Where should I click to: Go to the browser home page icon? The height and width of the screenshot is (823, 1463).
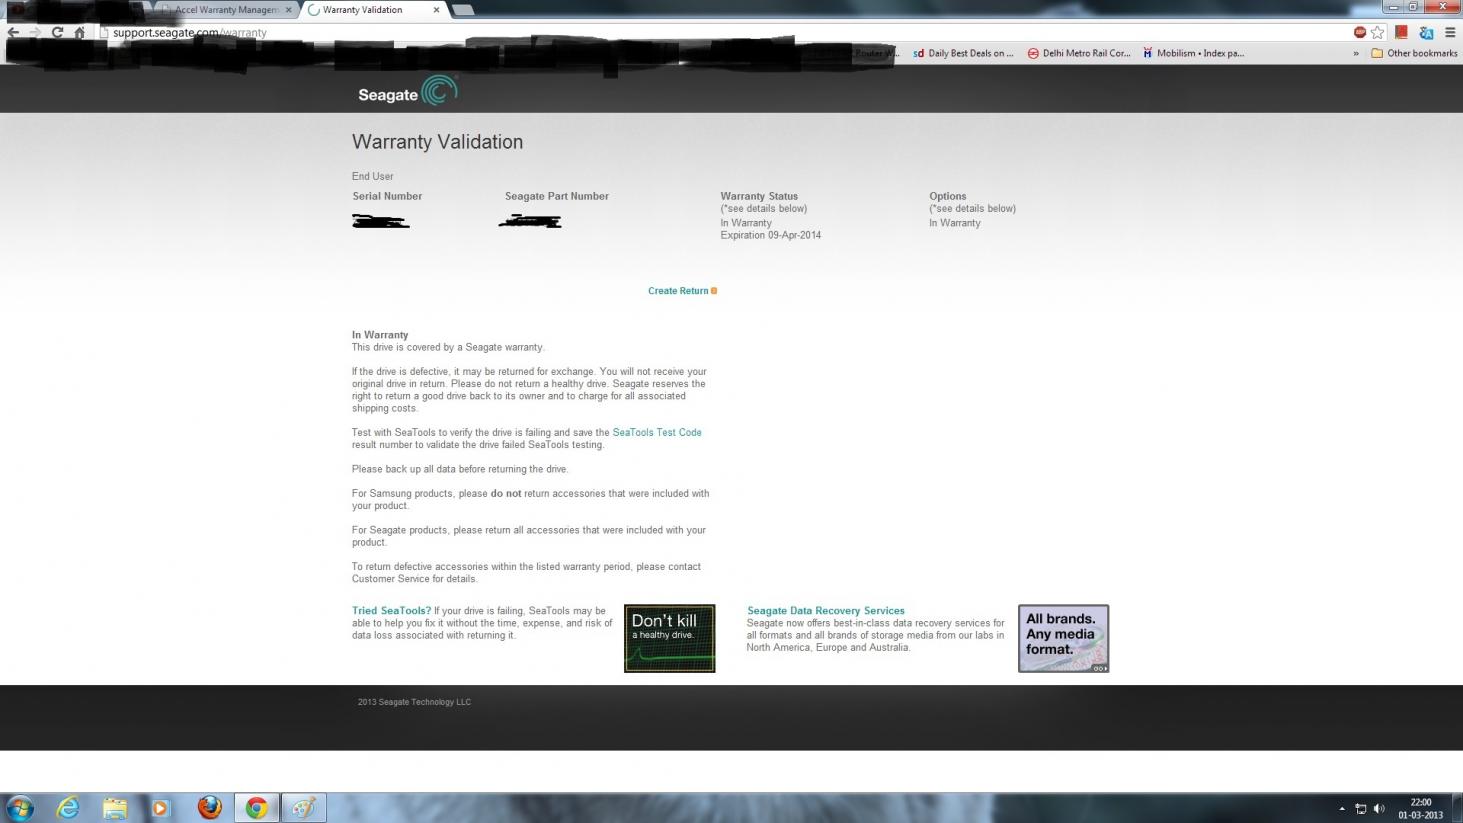click(80, 33)
